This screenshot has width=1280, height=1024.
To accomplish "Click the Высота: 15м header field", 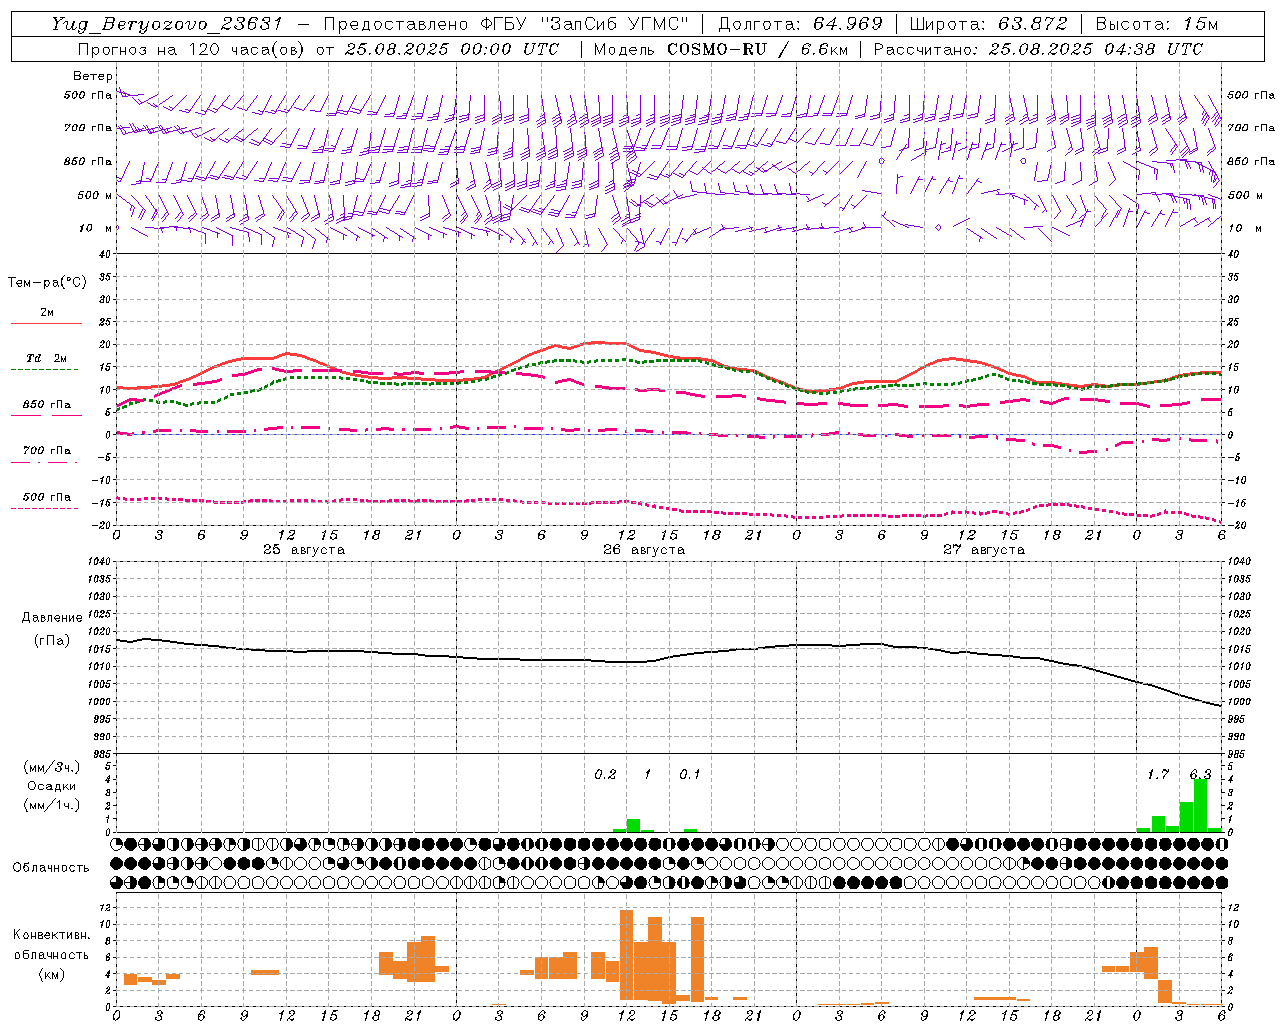I will (1157, 24).
